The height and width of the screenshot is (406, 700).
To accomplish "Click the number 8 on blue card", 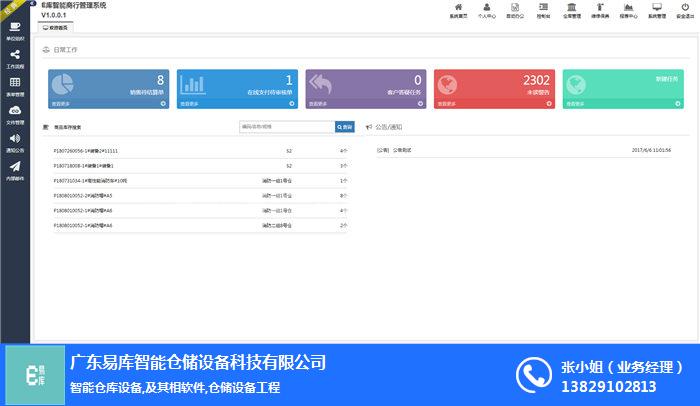I will [x=160, y=80].
